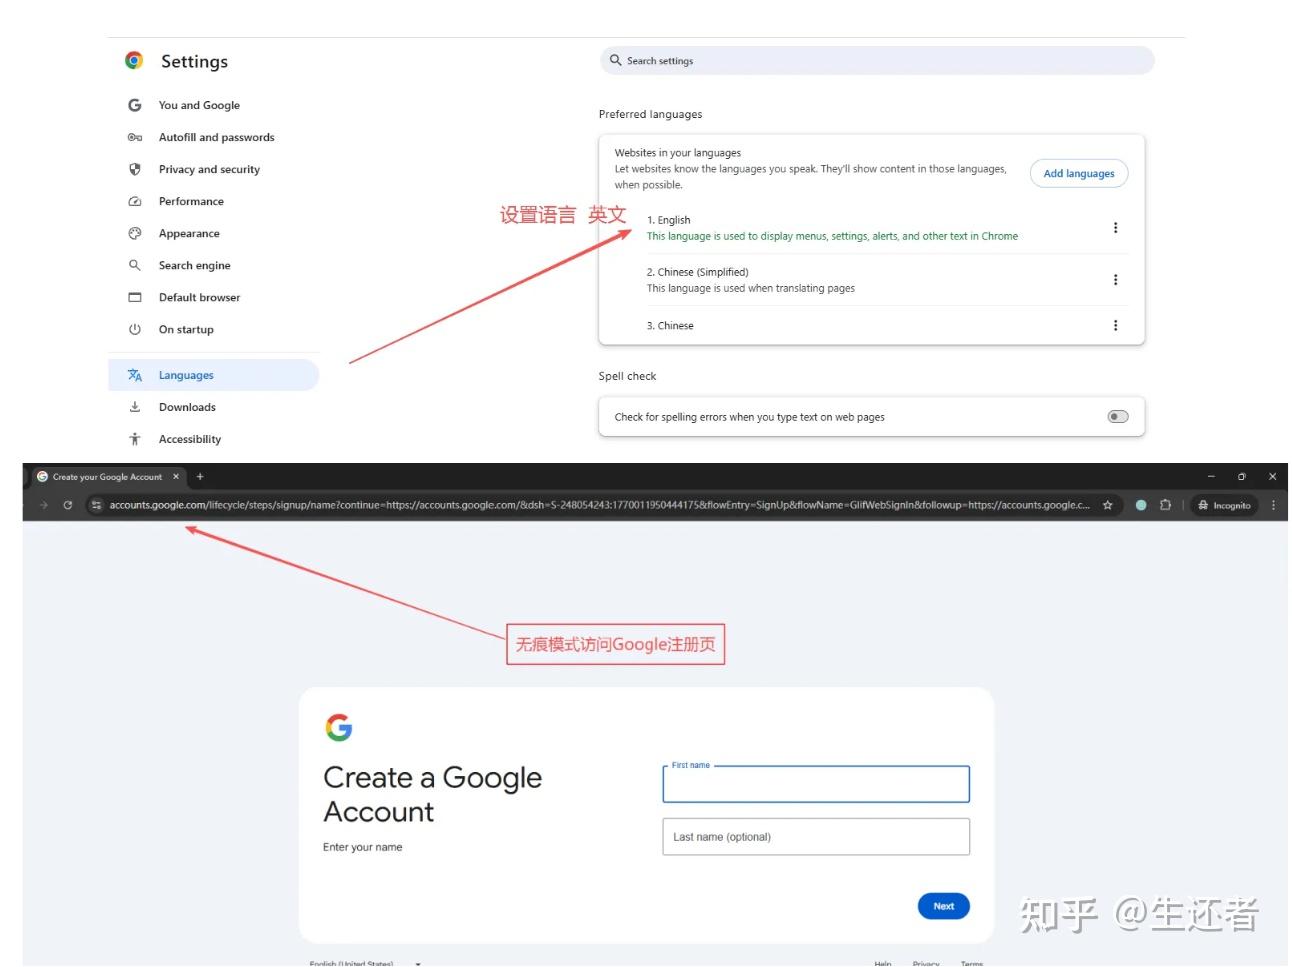Viewport: 1292px width, 967px height.
Task: Bookmark this page with the star
Action: pyautogui.click(x=1107, y=505)
